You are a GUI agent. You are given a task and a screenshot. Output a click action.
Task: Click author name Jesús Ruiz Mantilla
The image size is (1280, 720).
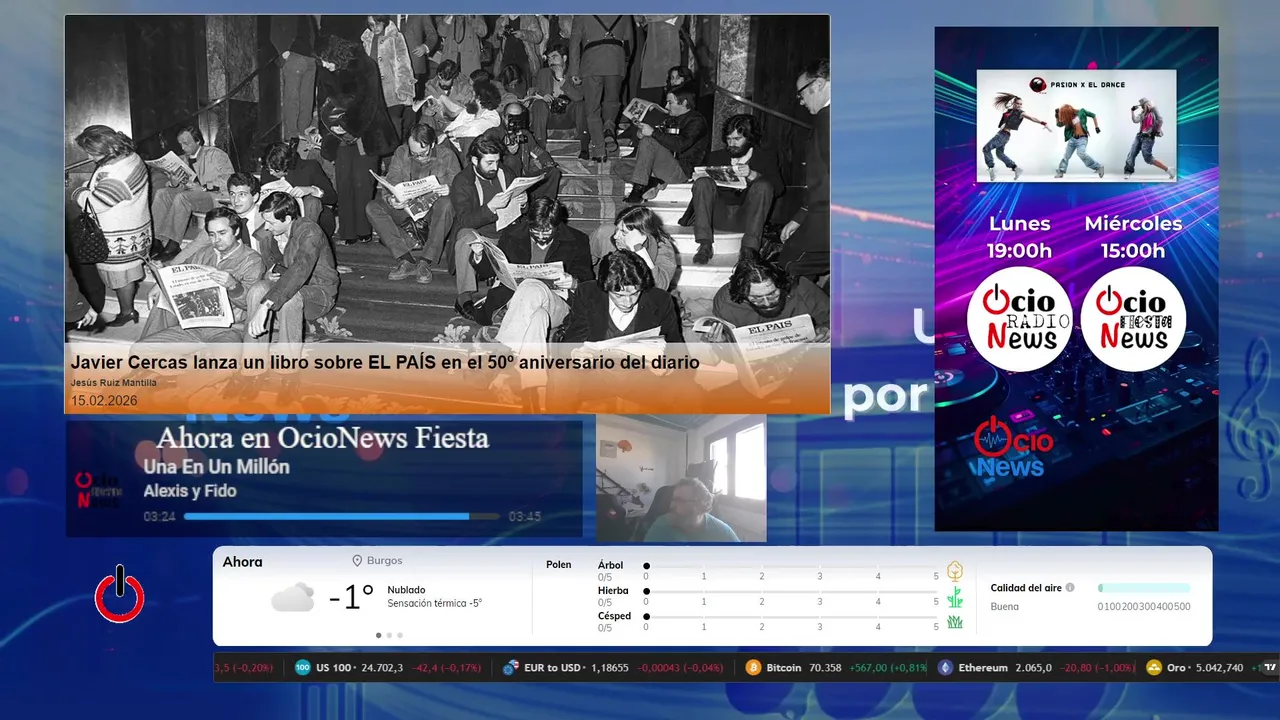click(114, 383)
